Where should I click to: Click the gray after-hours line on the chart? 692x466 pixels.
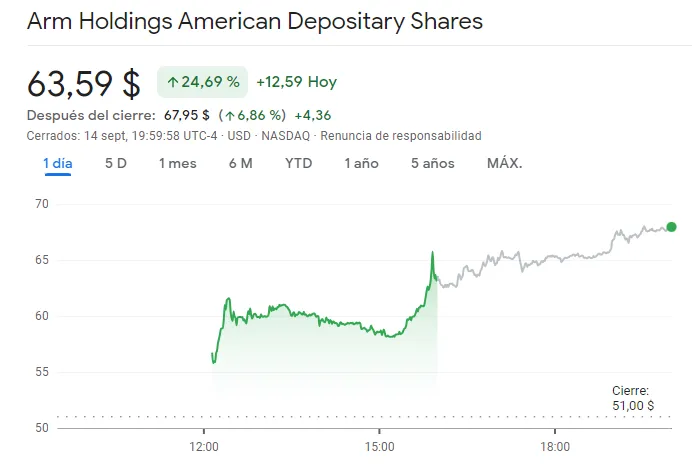(x=540, y=261)
